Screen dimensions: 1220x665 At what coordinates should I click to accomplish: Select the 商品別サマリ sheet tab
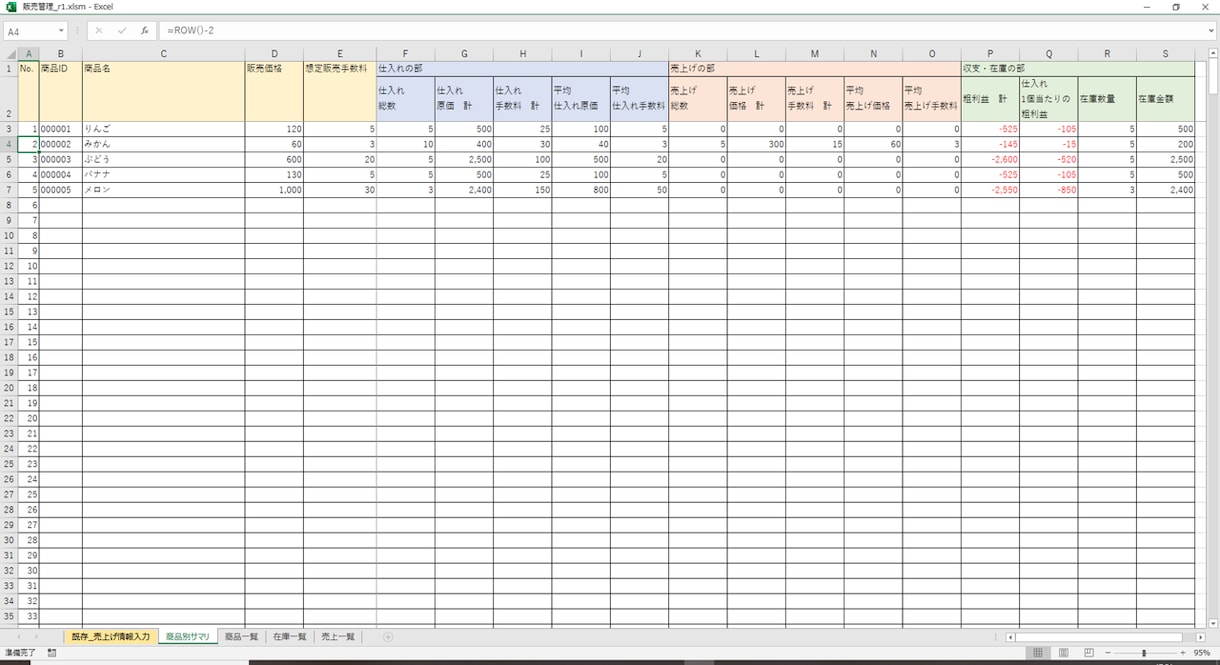coord(188,637)
